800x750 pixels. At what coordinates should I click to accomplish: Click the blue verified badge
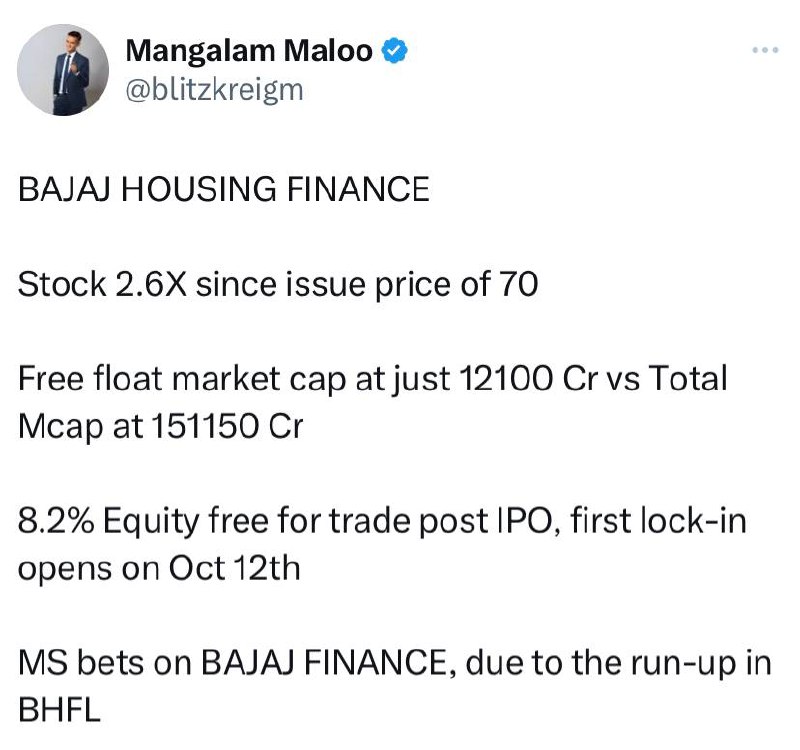pos(394,51)
